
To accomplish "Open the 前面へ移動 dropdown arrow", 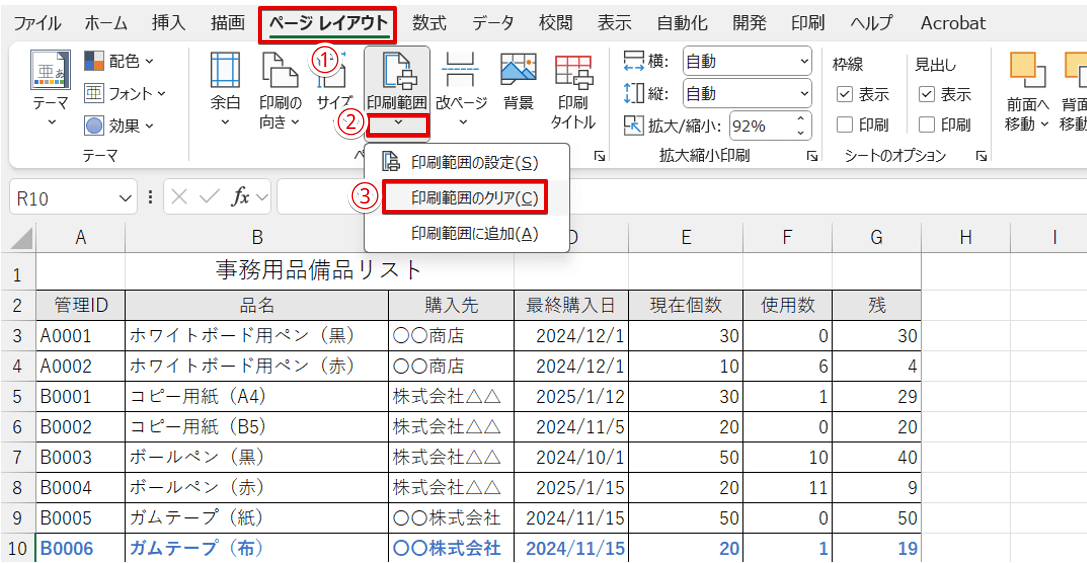I will coord(1045,125).
